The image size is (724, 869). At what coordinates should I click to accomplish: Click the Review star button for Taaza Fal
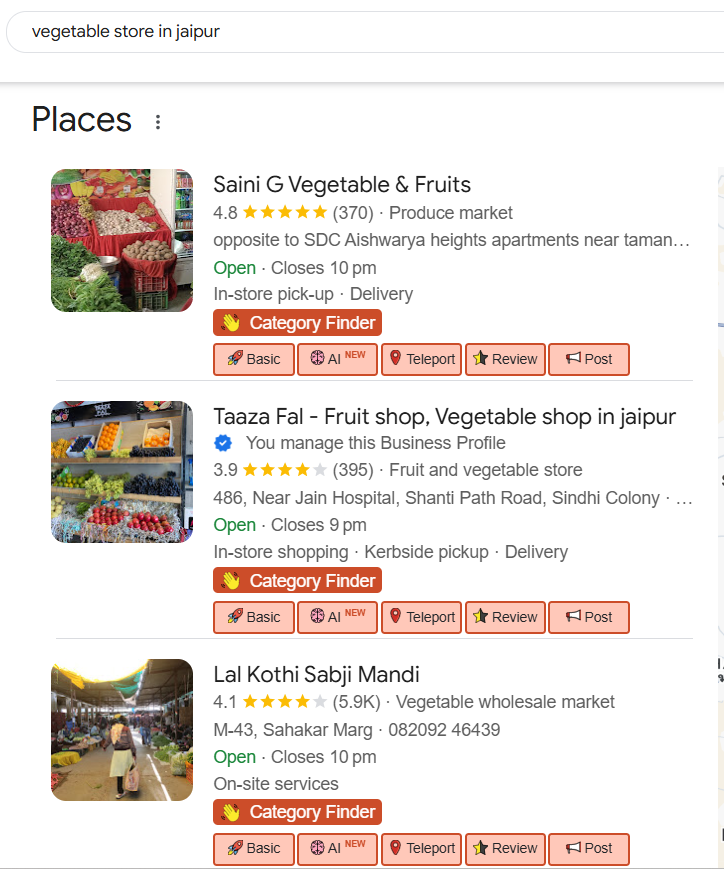(505, 617)
